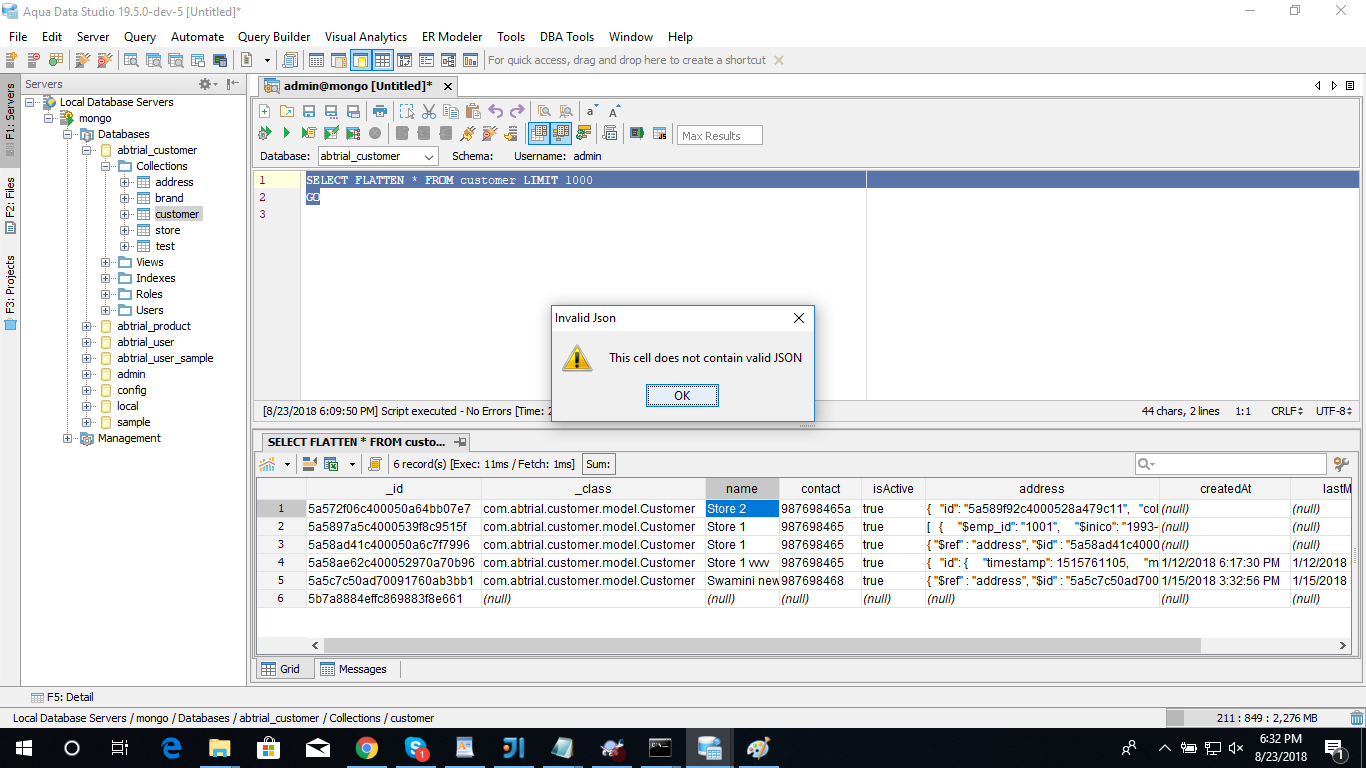The width and height of the screenshot is (1366, 768).
Task: Click the connect plug icon in main toolbar
Action: (x=82, y=60)
